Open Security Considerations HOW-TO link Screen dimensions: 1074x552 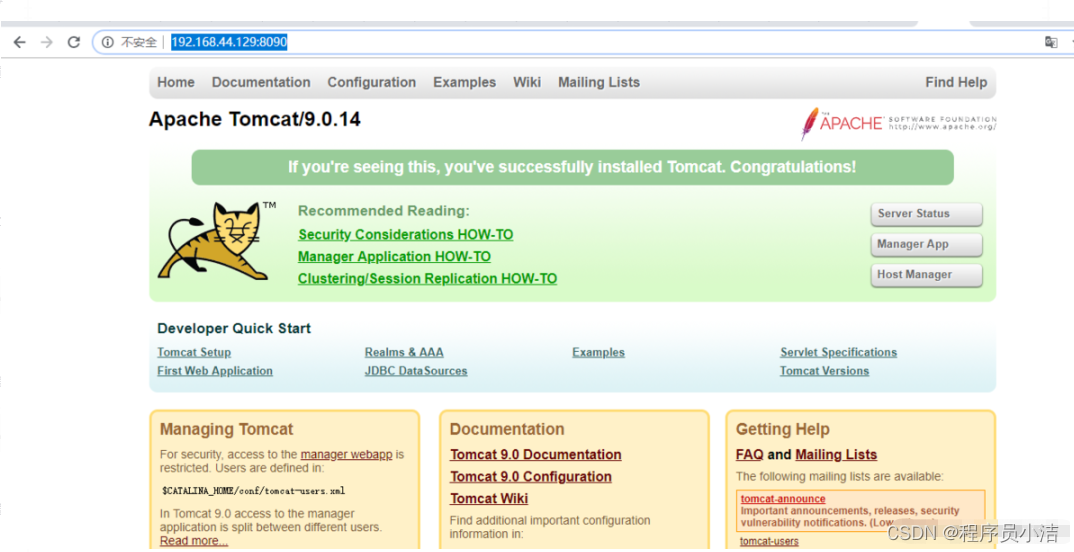pyautogui.click(x=405, y=235)
